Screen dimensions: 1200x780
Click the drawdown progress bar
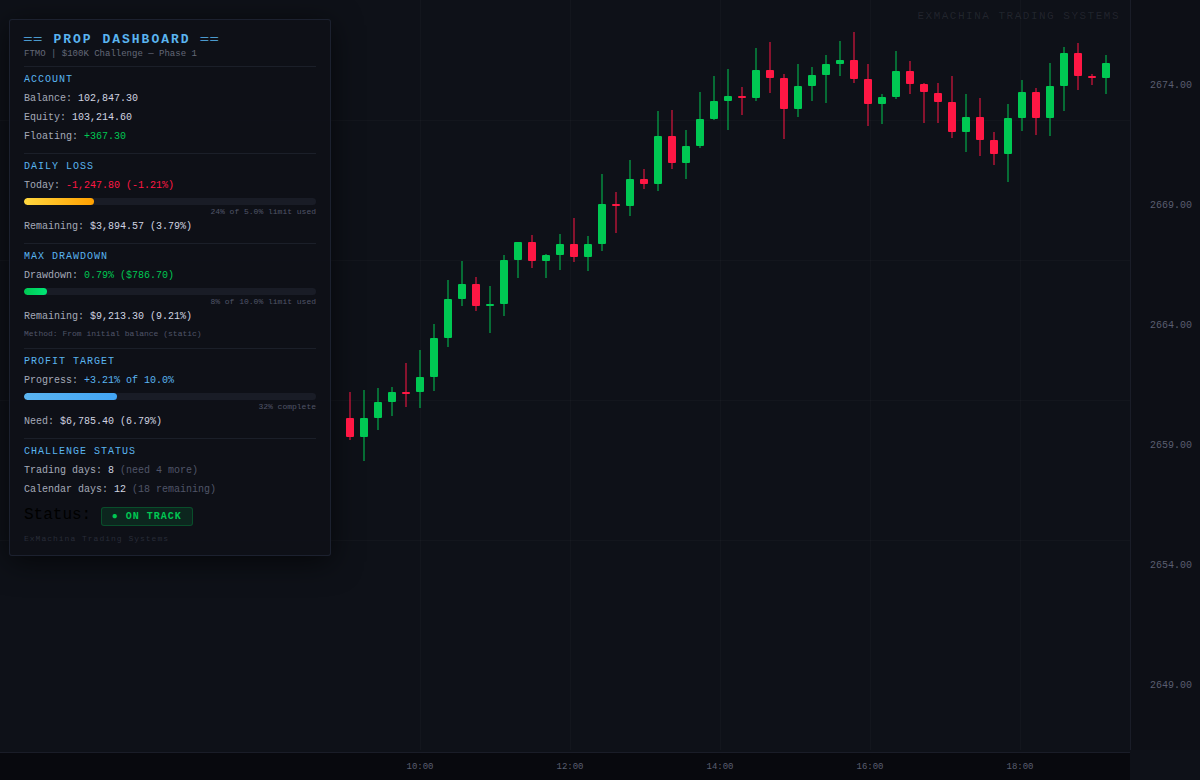[169, 291]
